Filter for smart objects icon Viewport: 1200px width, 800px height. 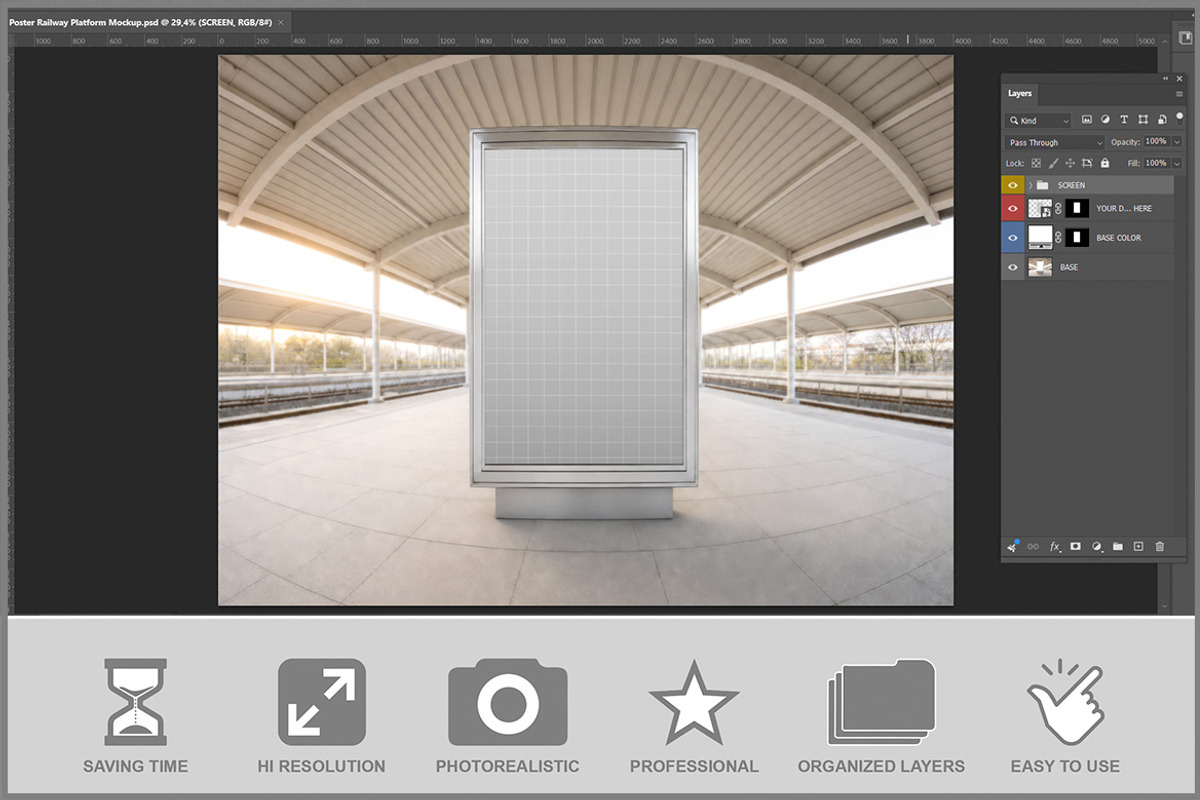[x=1160, y=120]
